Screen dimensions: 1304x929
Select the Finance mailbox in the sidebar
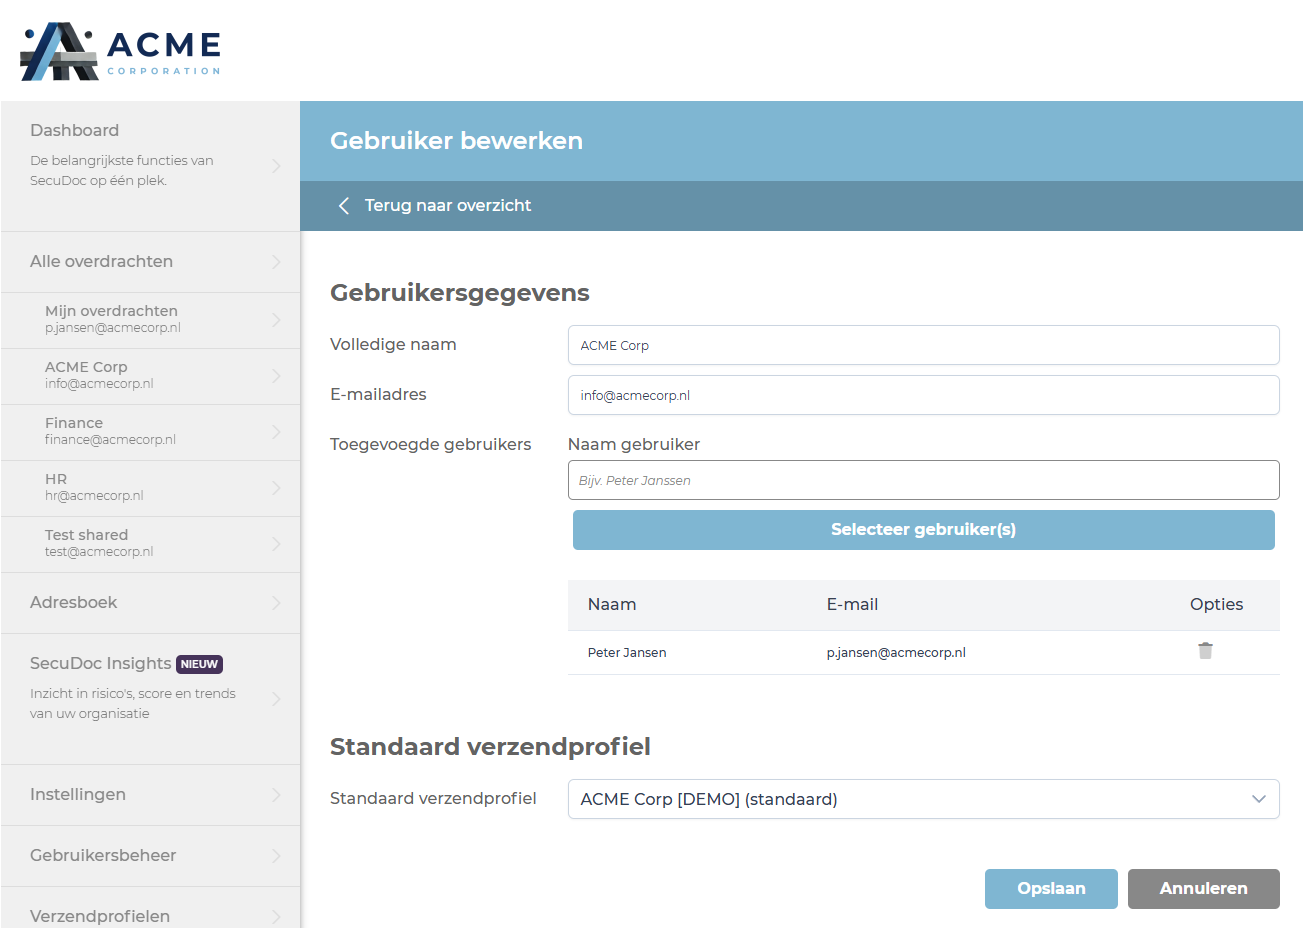[x=150, y=432]
